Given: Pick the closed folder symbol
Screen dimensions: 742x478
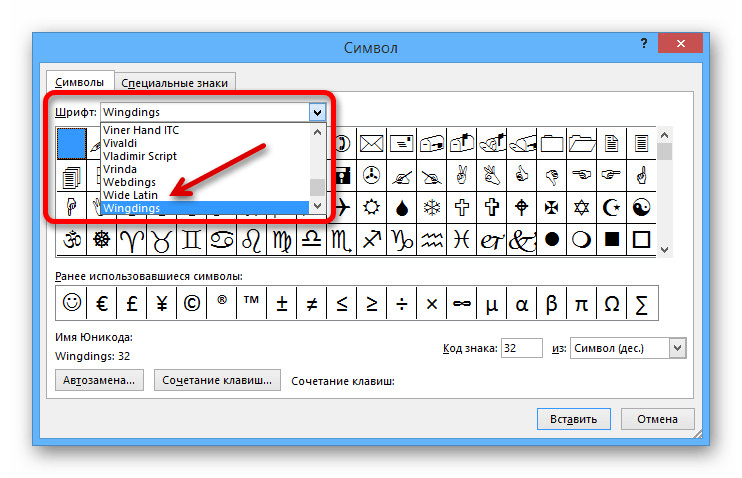Looking at the screenshot, I should coord(551,143).
